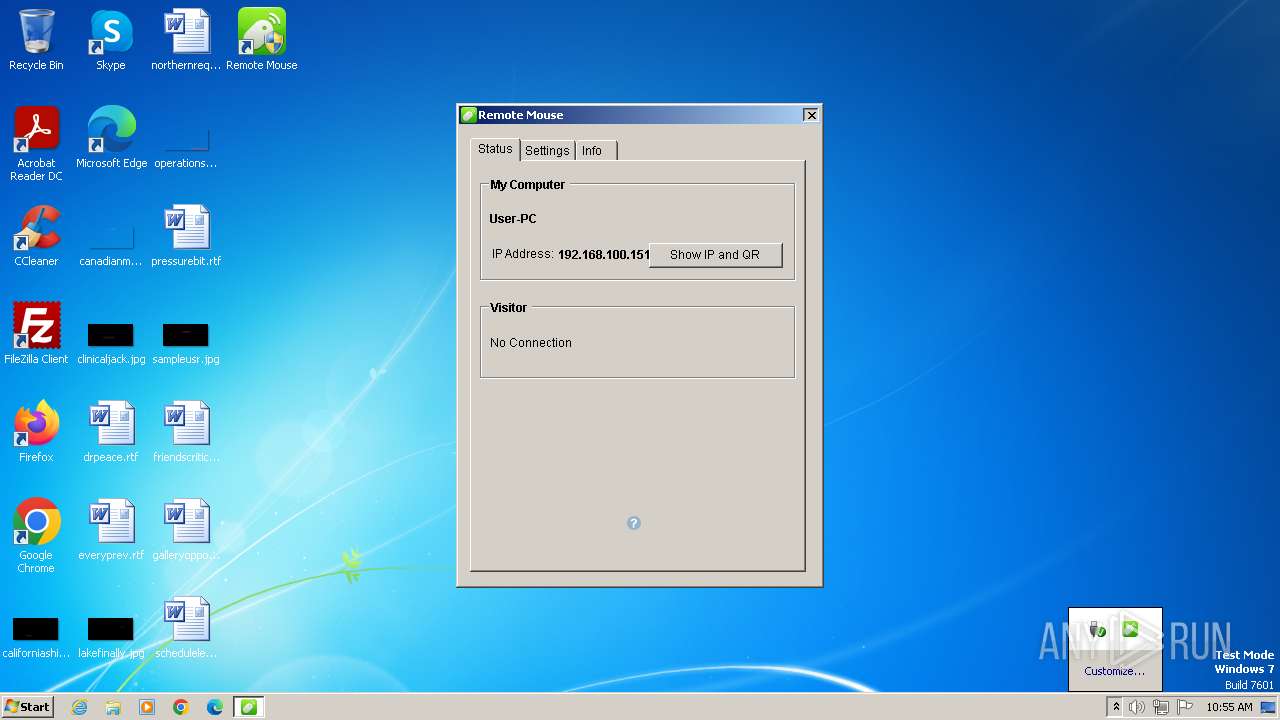The height and width of the screenshot is (720, 1280).
Task: Open Edge from the taskbar
Action: point(215,707)
